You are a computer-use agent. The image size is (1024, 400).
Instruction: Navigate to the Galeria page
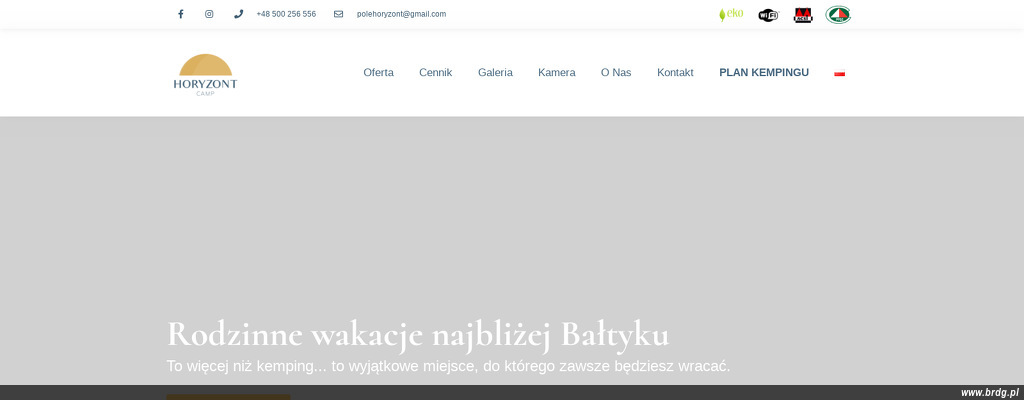pyautogui.click(x=495, y=73)
